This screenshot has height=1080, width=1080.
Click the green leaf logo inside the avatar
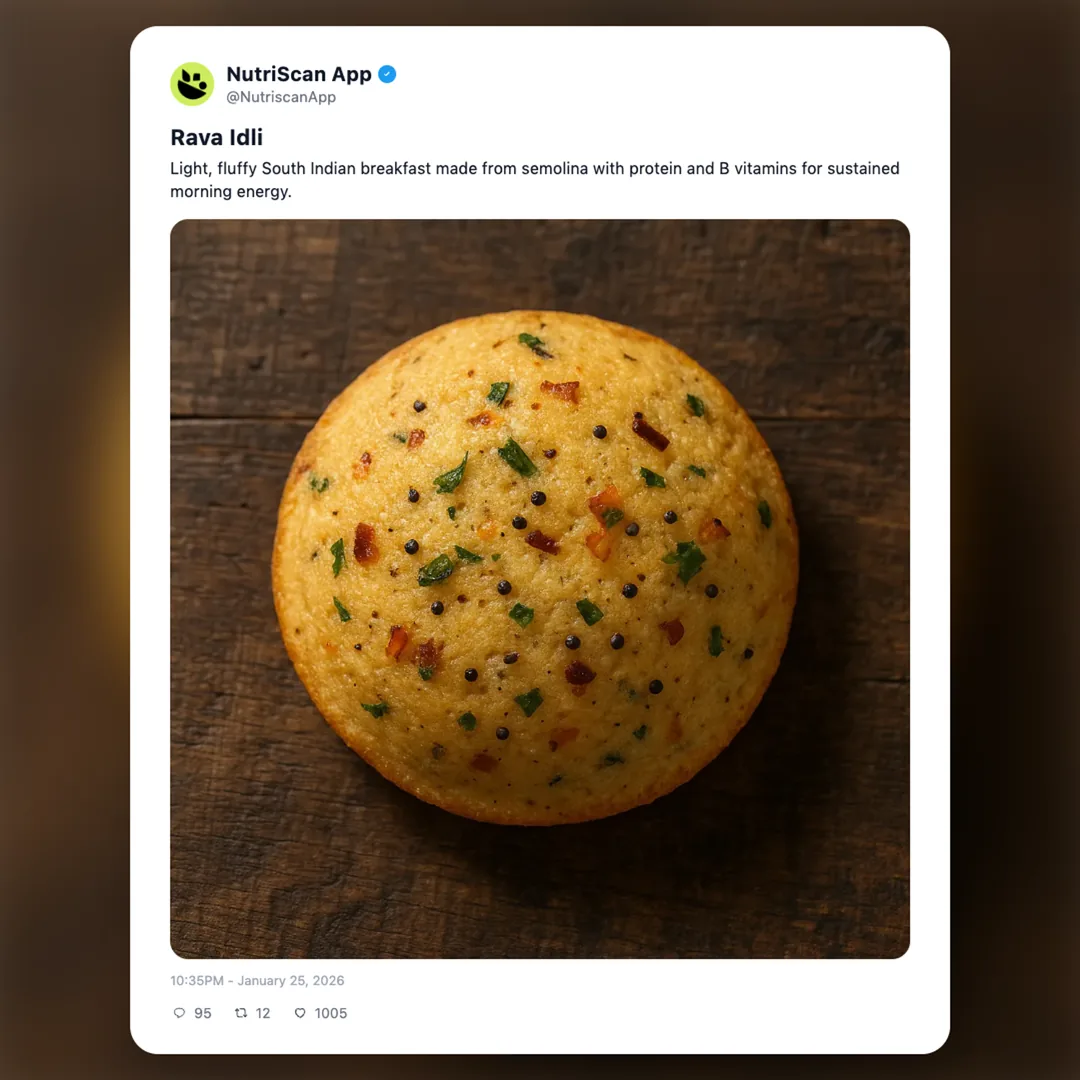point(191,84)
